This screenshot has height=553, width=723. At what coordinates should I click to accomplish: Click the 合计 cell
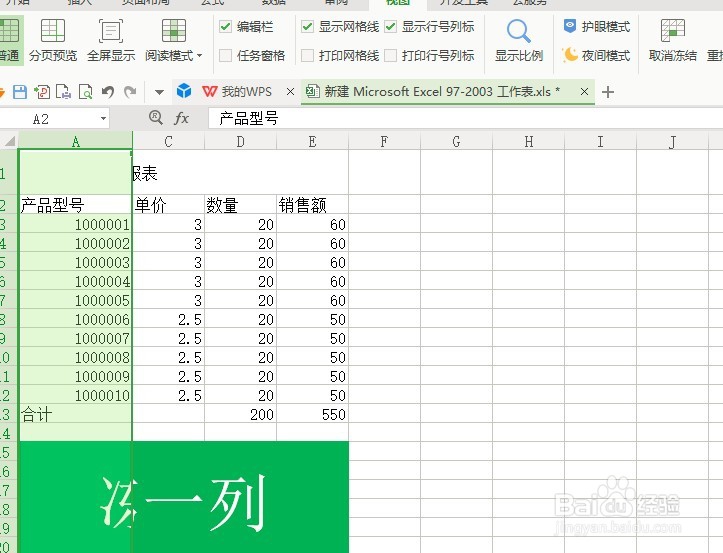(x=75, y=414)
